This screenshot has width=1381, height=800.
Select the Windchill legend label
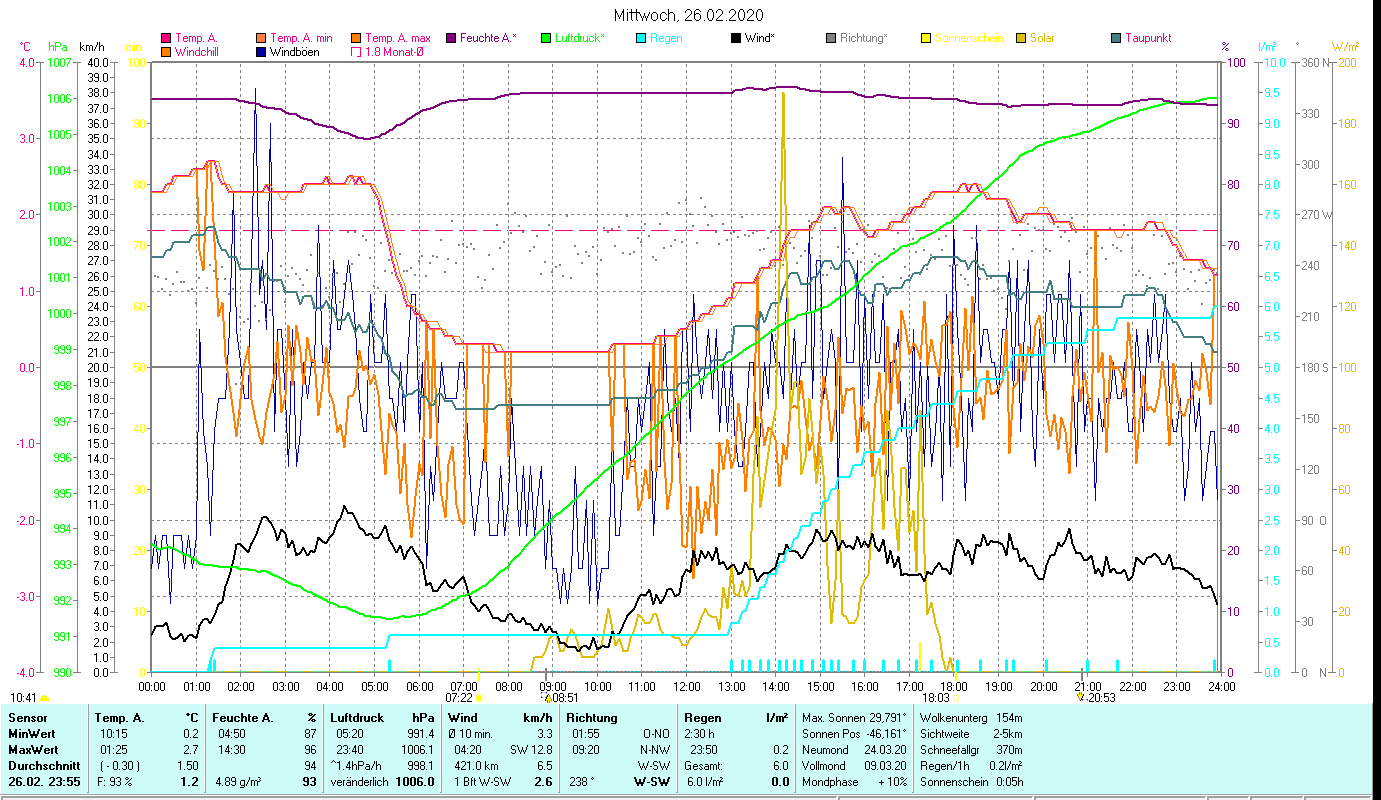pos(200,52)
